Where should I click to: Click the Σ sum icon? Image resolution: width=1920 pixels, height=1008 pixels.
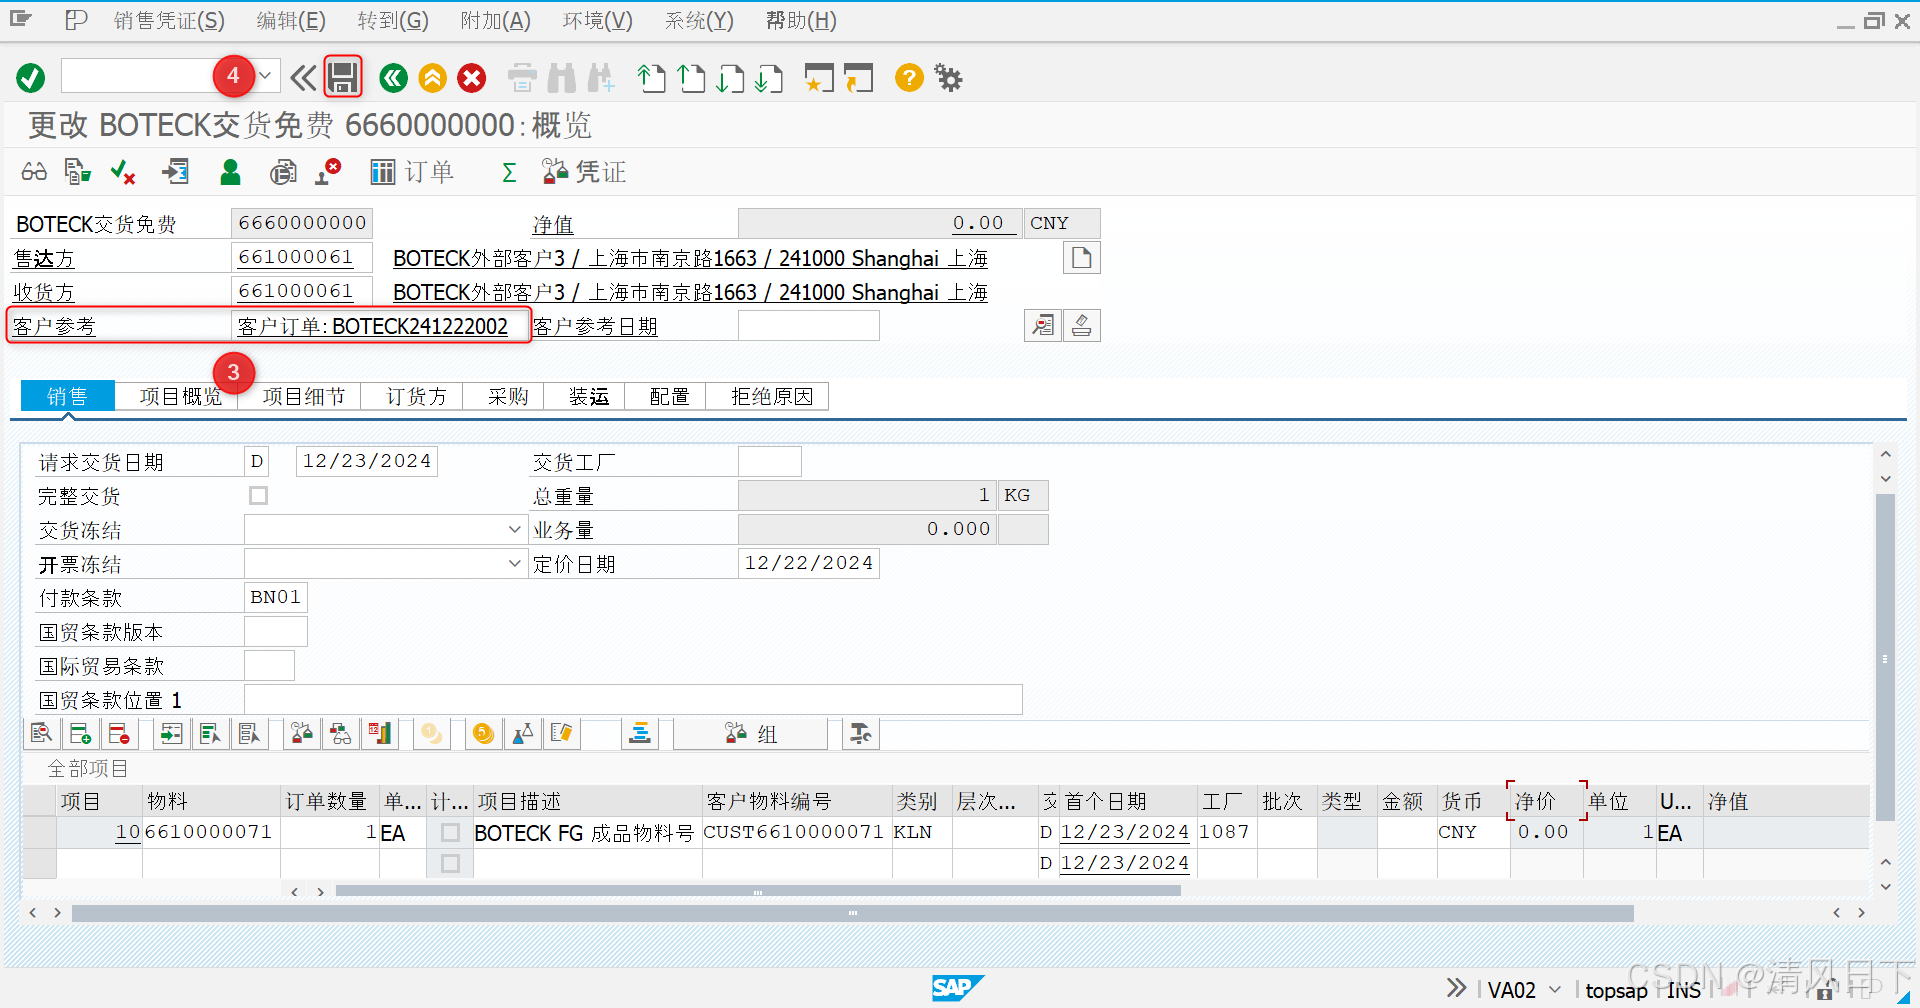509,172
